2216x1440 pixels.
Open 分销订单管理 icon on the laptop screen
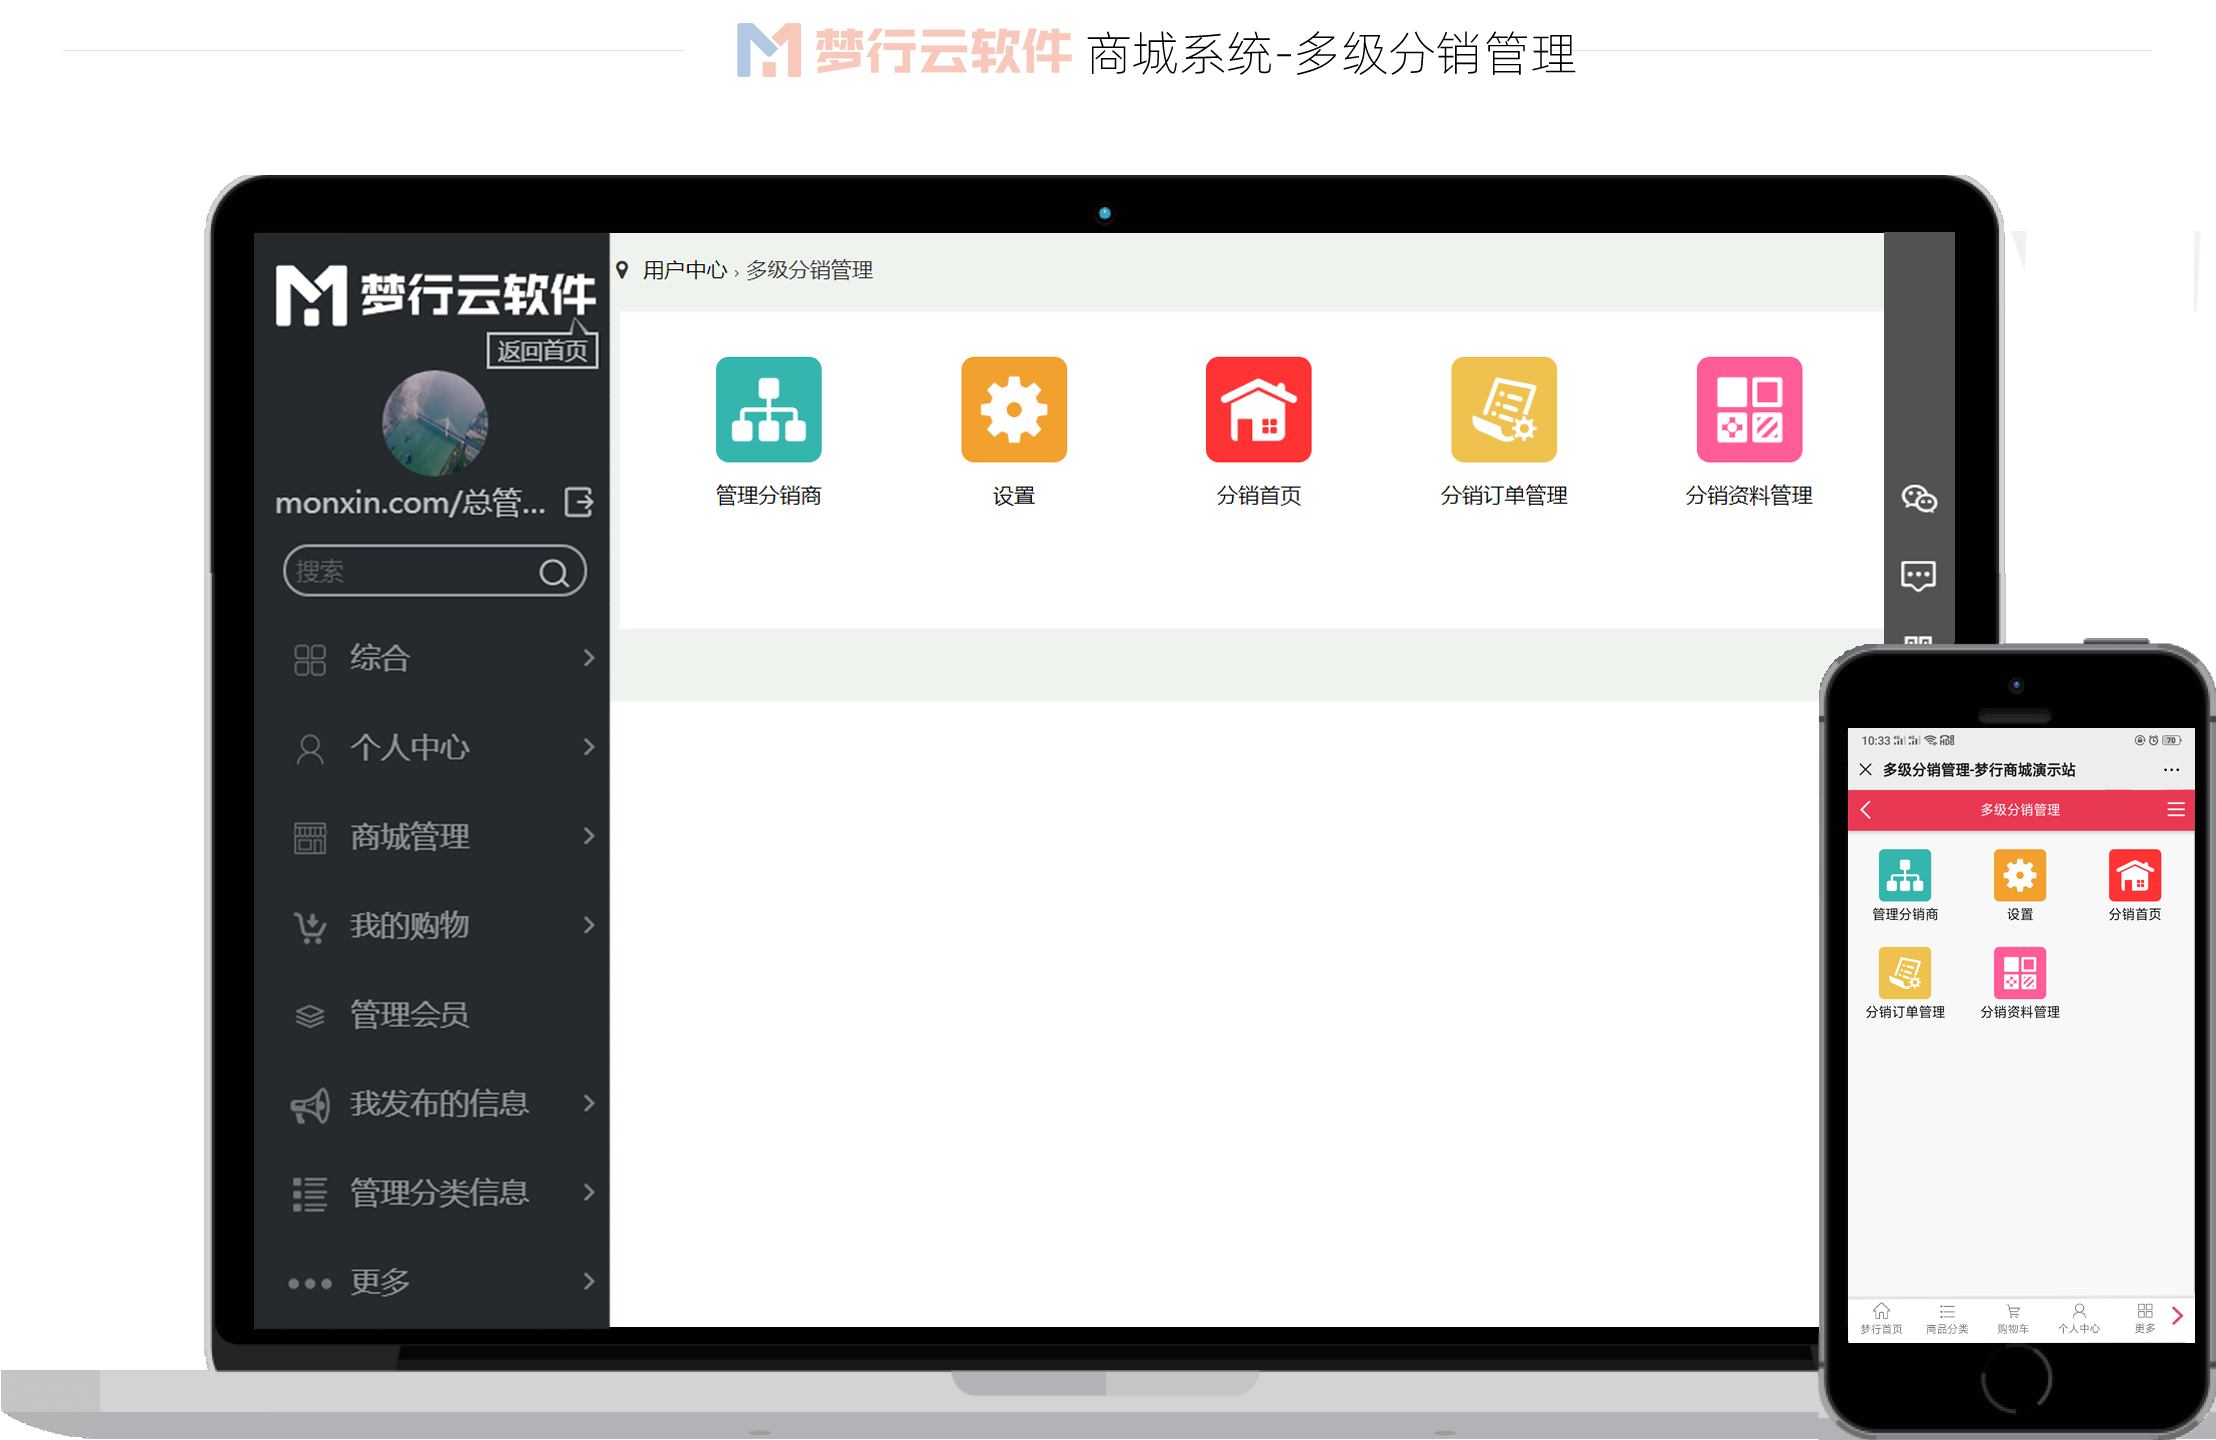click(1503, 409)
